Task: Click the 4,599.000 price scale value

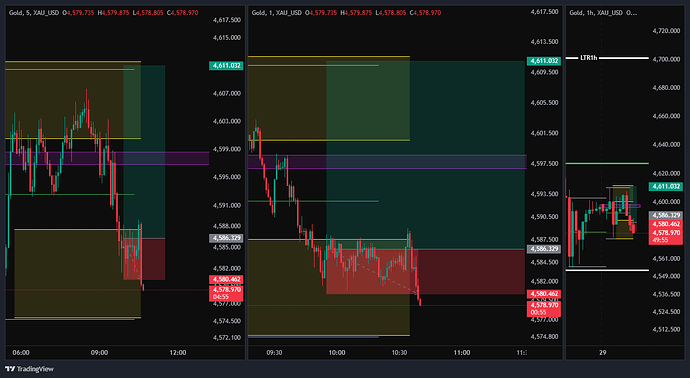Action: (x=227, y=149)
